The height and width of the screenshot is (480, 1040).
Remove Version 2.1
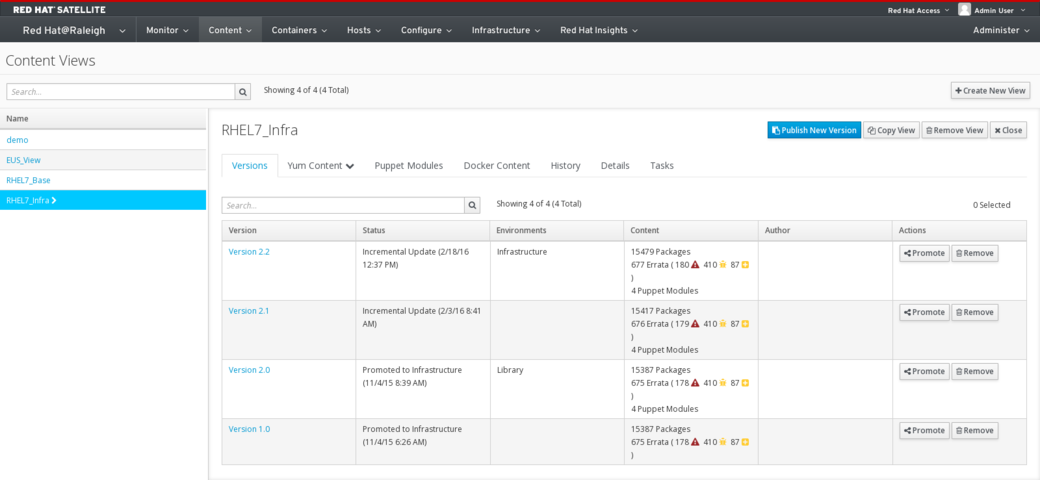pyautogui.click(x=974, y=312)
